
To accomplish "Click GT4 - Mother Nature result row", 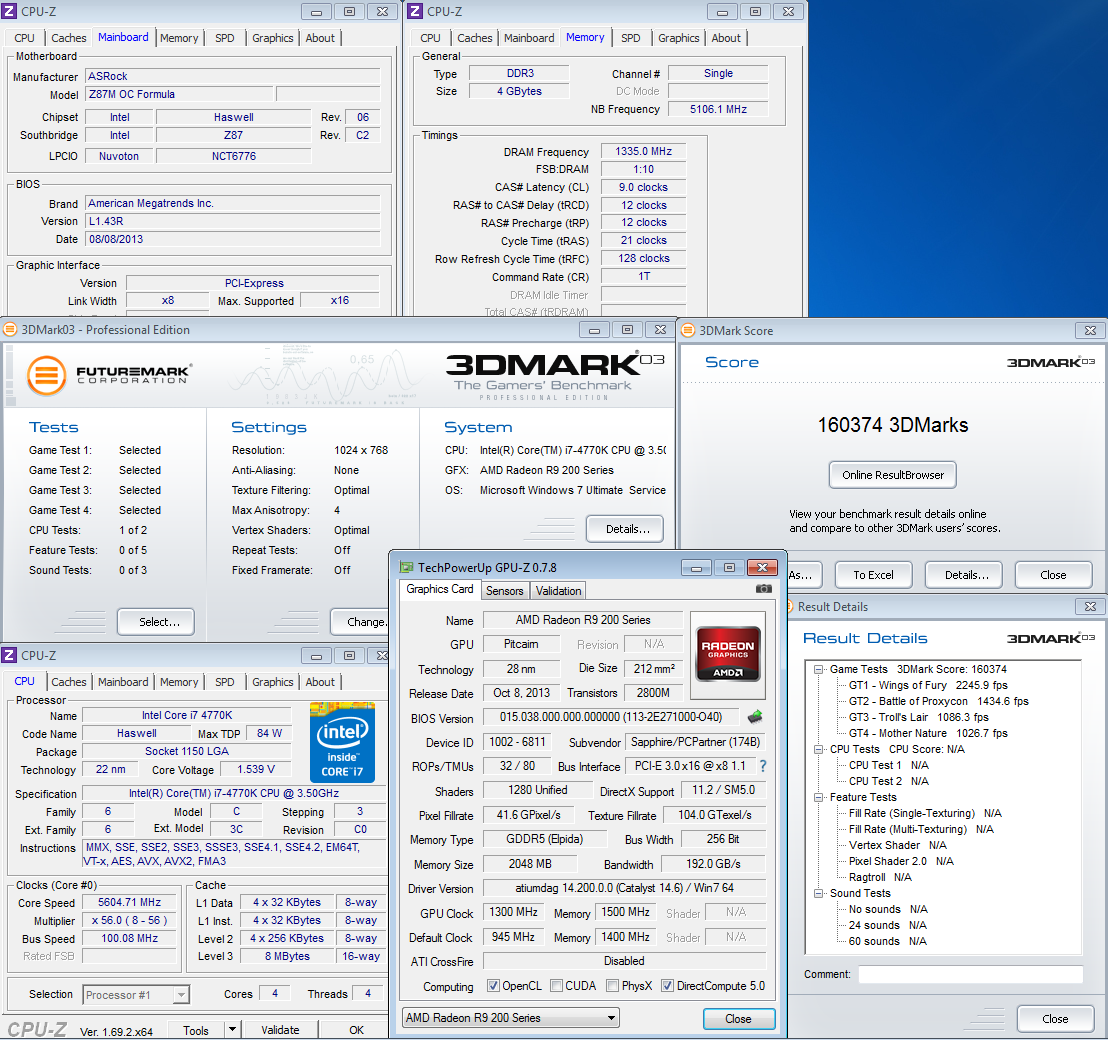I will (928, 733).
